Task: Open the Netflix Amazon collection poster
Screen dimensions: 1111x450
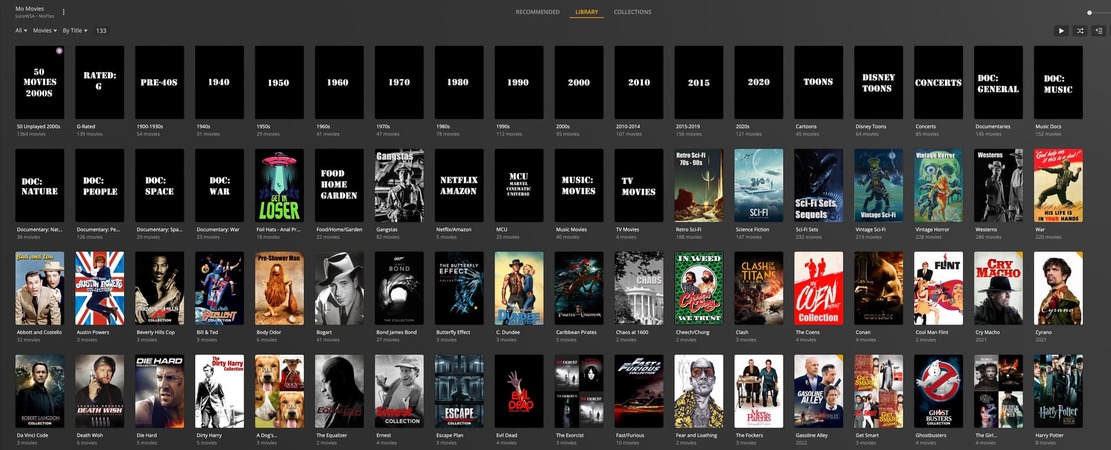Action: [458, 185]
